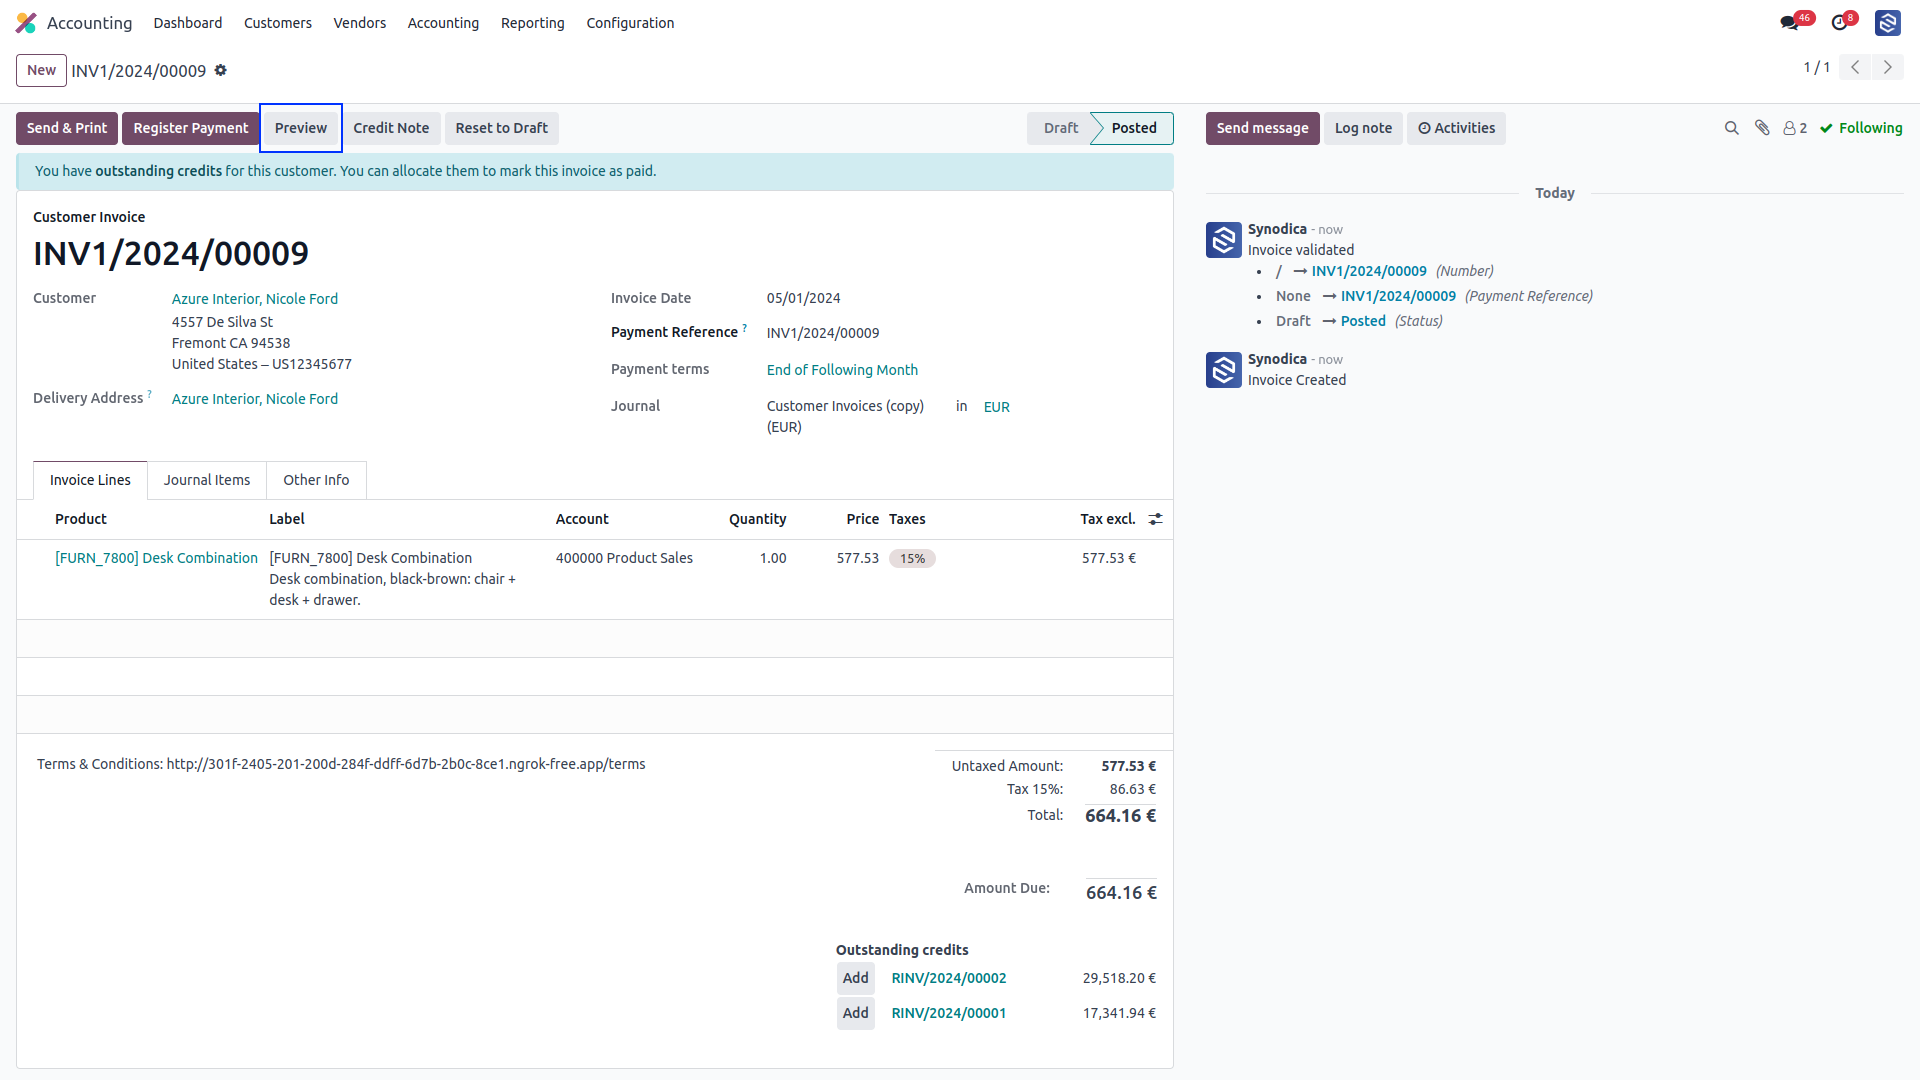Select the Invoice Lines tab

[x=90, y=480]
